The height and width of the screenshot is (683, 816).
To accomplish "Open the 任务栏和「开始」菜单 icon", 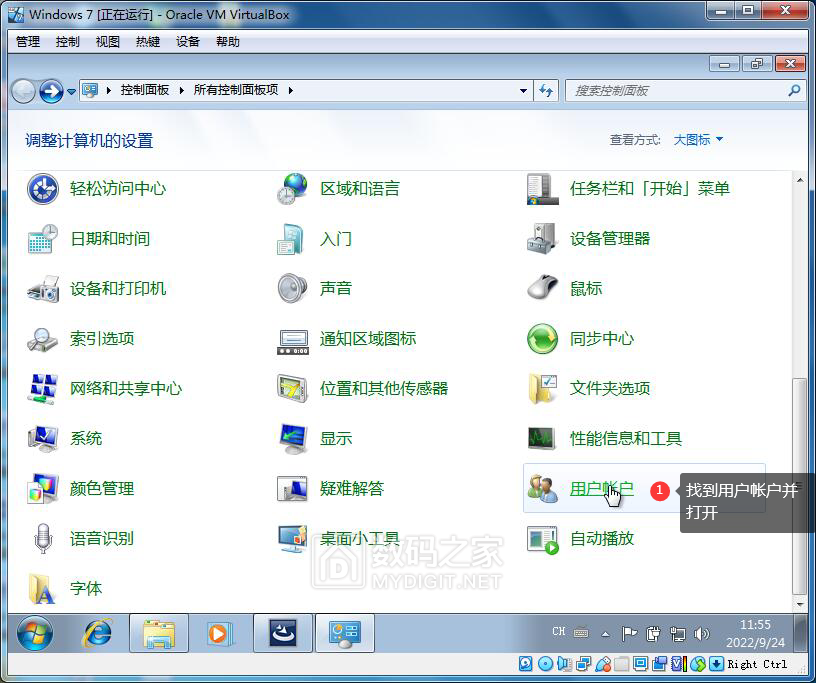I will pyautogui.click(x=542, y=188).
